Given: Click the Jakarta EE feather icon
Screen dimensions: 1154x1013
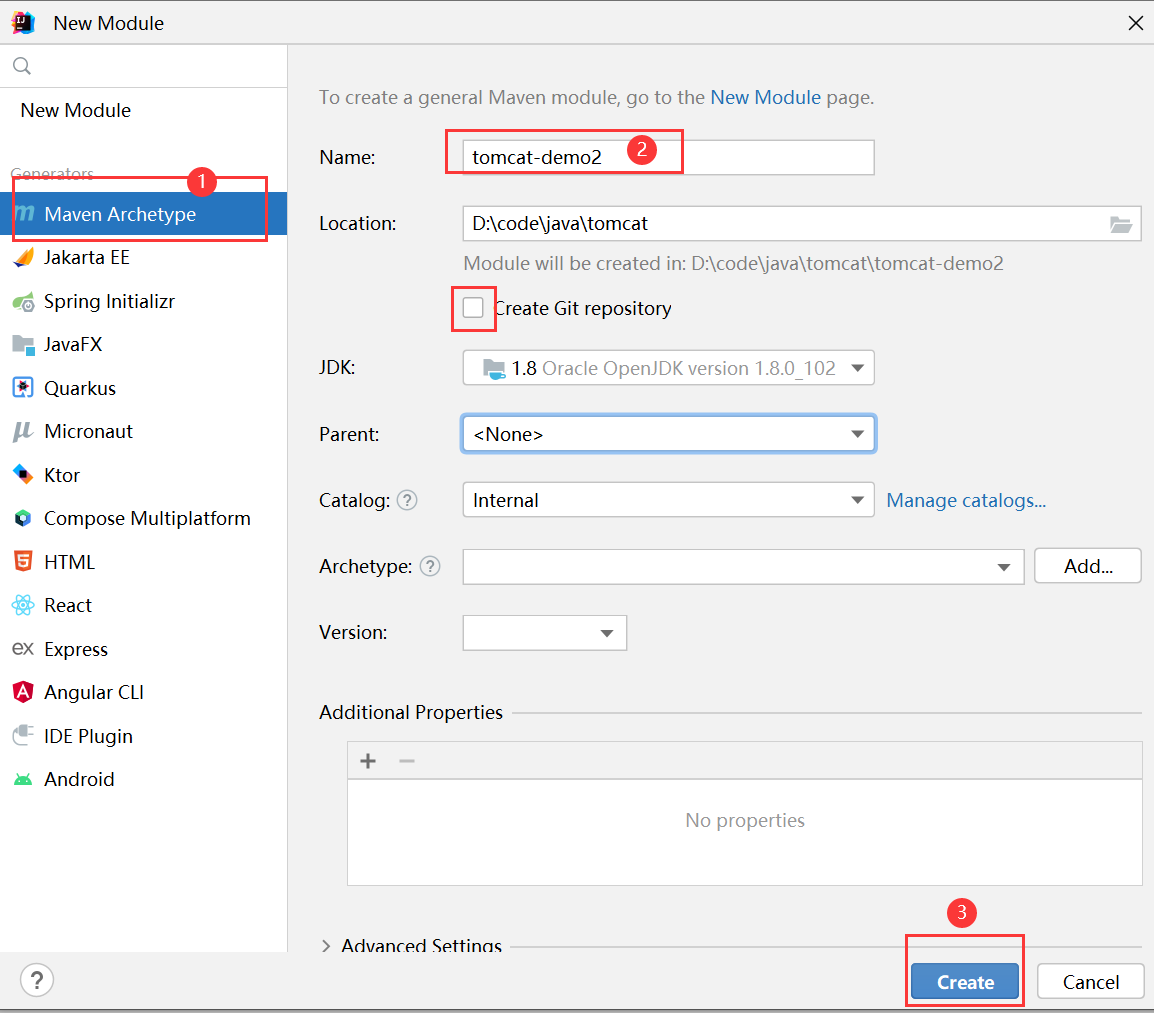Looking at the screenshot, I should coord(24,258).
